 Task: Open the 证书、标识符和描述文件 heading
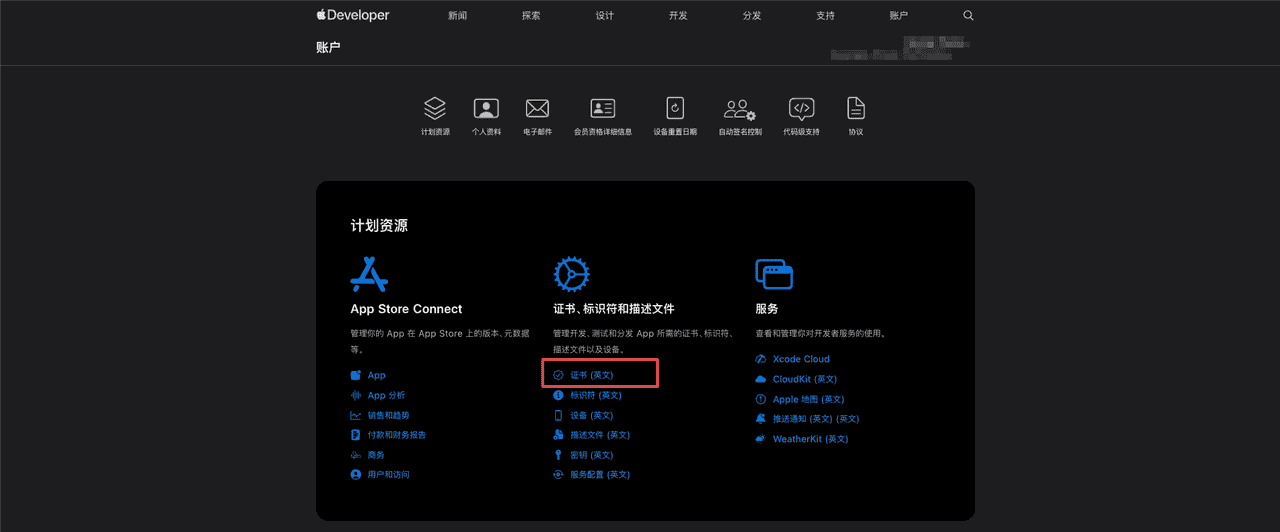614,309
